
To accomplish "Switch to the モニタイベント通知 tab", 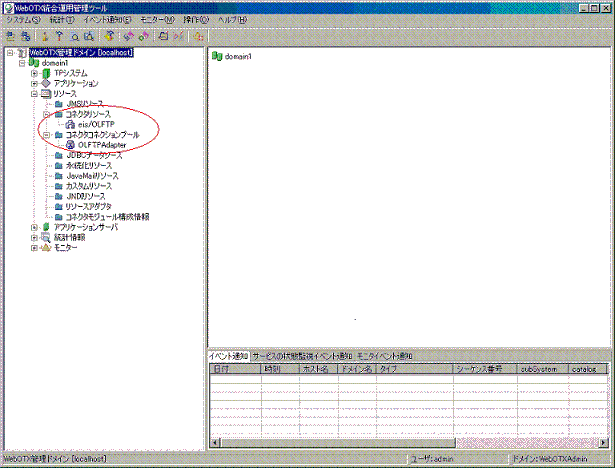I will click(x=384, y=356).
